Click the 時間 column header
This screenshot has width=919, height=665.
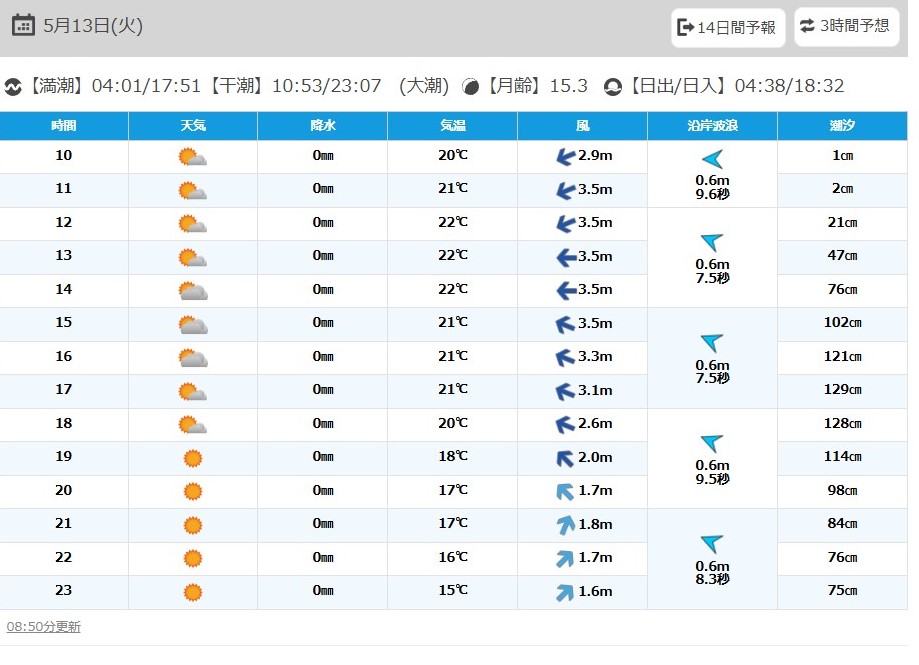tap(64, 125)
